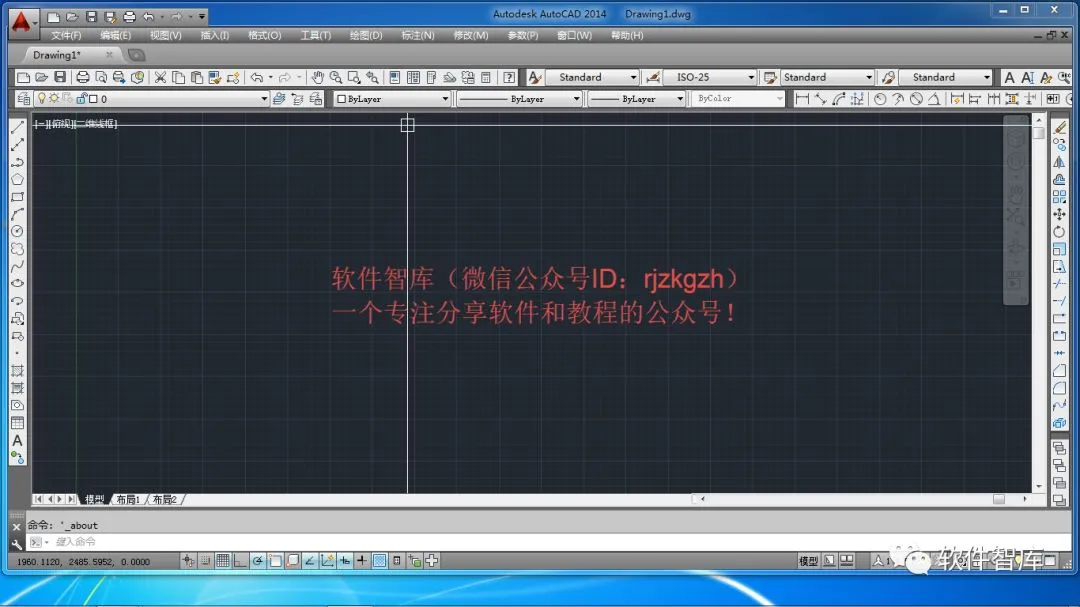Expand the undo history dropdown arrow
Image resolution: width=1080 pixels, height=607 pixels.
tap(271, 77)
